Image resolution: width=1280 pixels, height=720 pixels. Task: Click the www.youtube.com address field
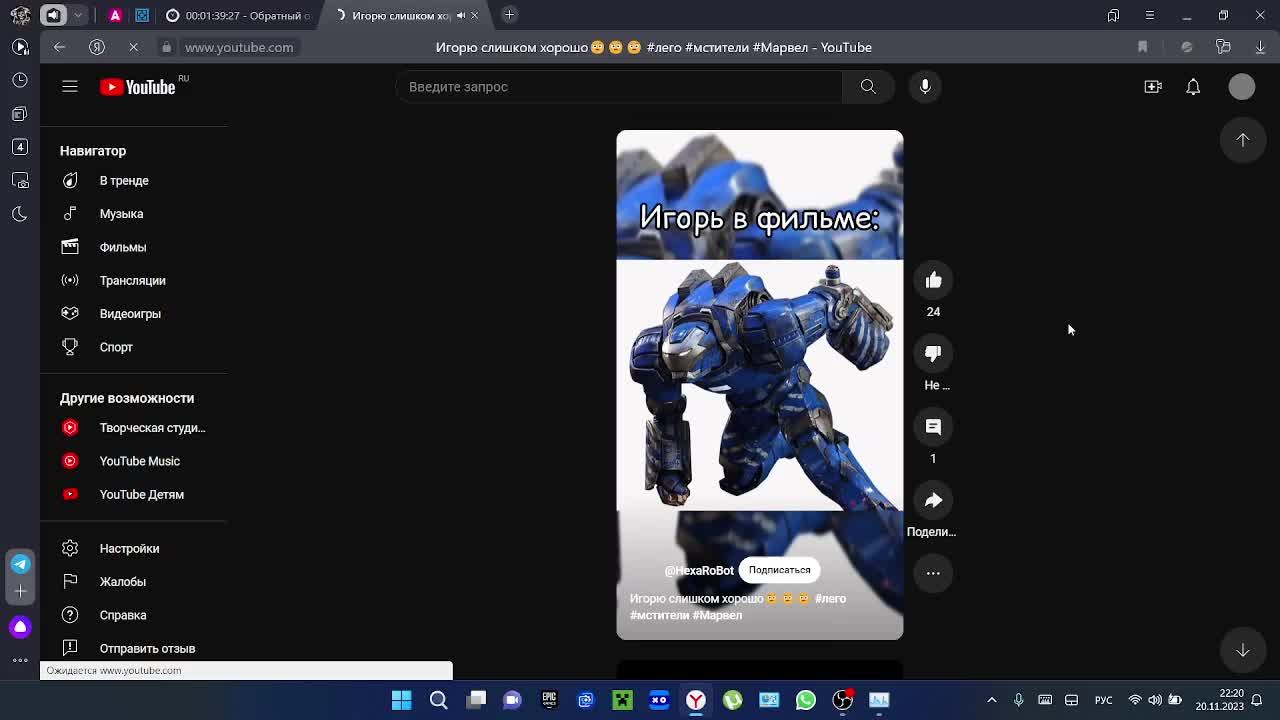239,47
